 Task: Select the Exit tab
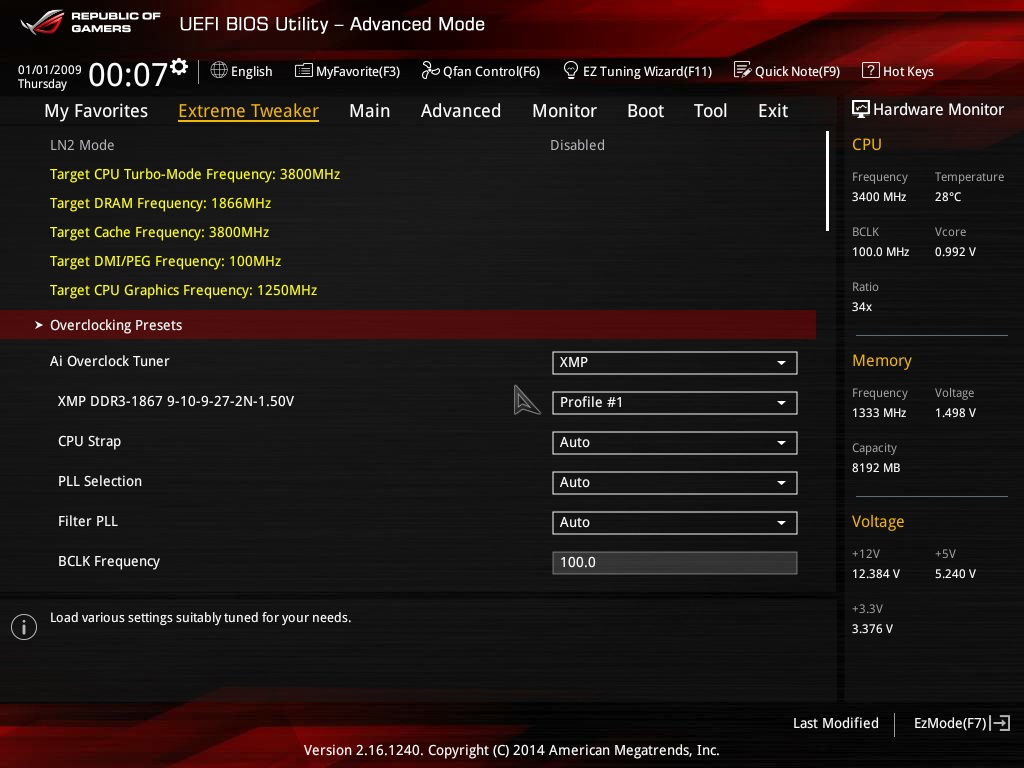click(773, 111)
